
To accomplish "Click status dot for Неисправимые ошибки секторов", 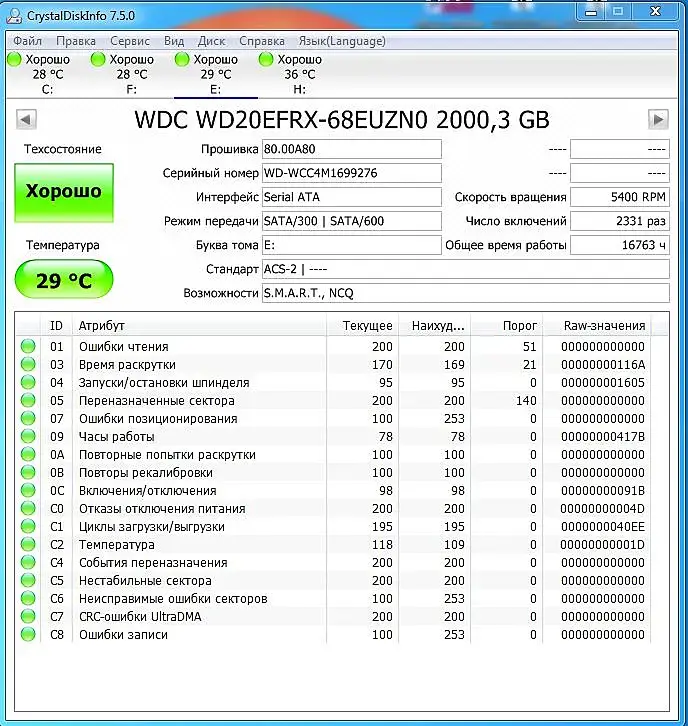I will tap(28, 598).
